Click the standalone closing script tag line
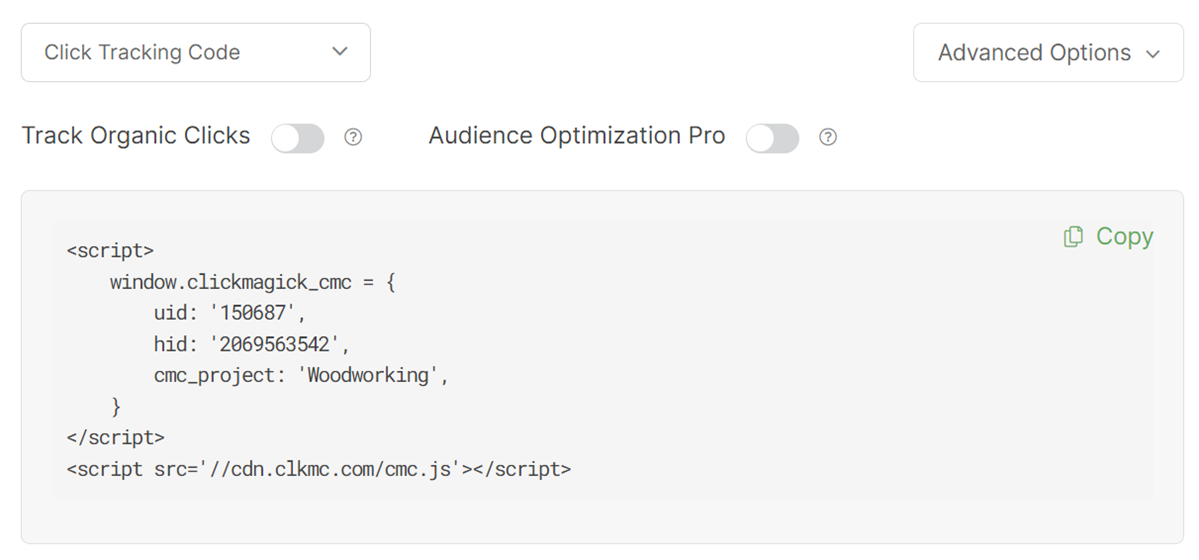Screen dimensions: 1199x560 point(115,437)
